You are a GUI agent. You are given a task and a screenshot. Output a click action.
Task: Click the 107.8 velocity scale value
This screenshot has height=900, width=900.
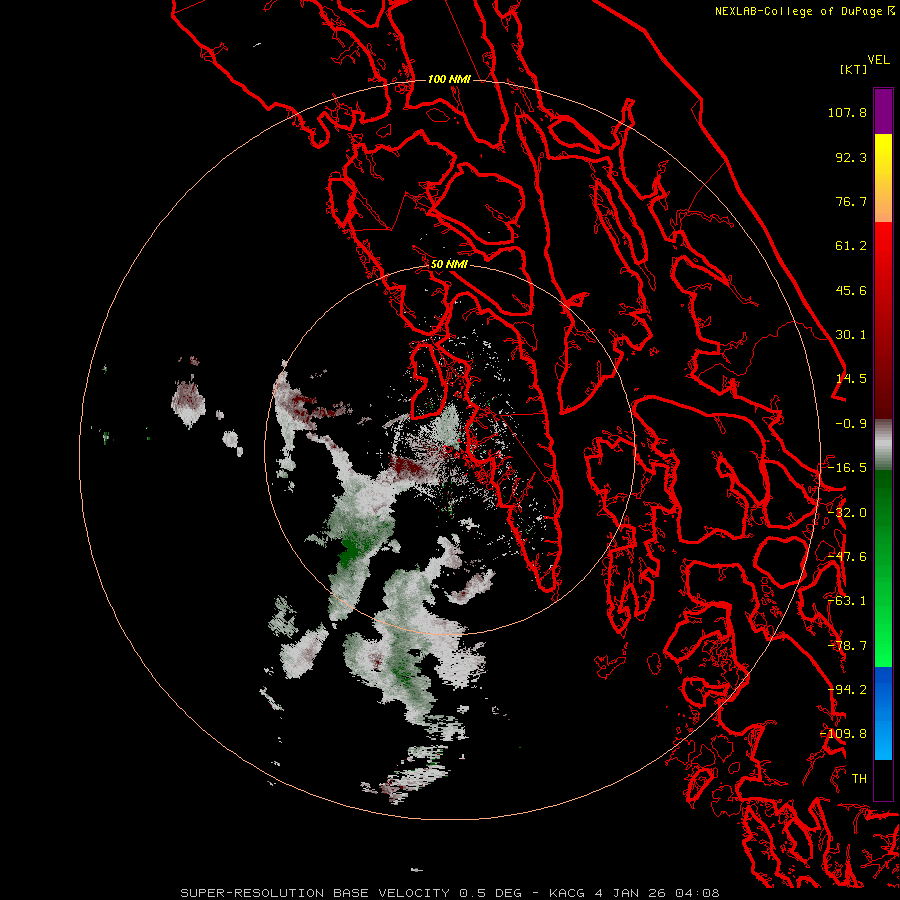(847, 112)
